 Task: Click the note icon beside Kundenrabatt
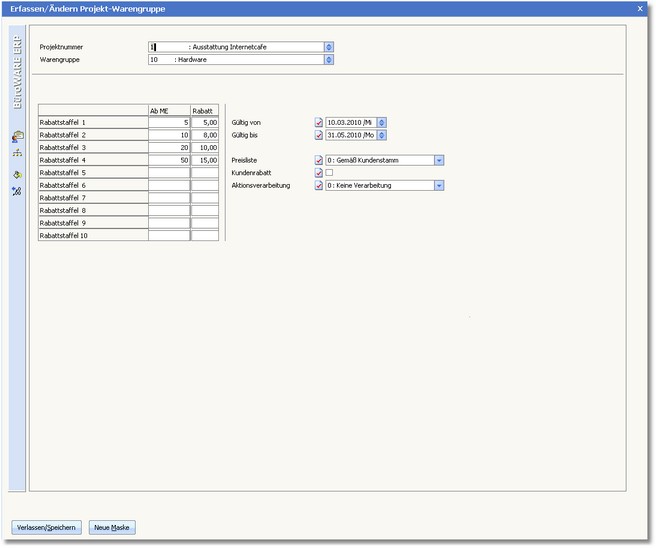pos(319,172)
